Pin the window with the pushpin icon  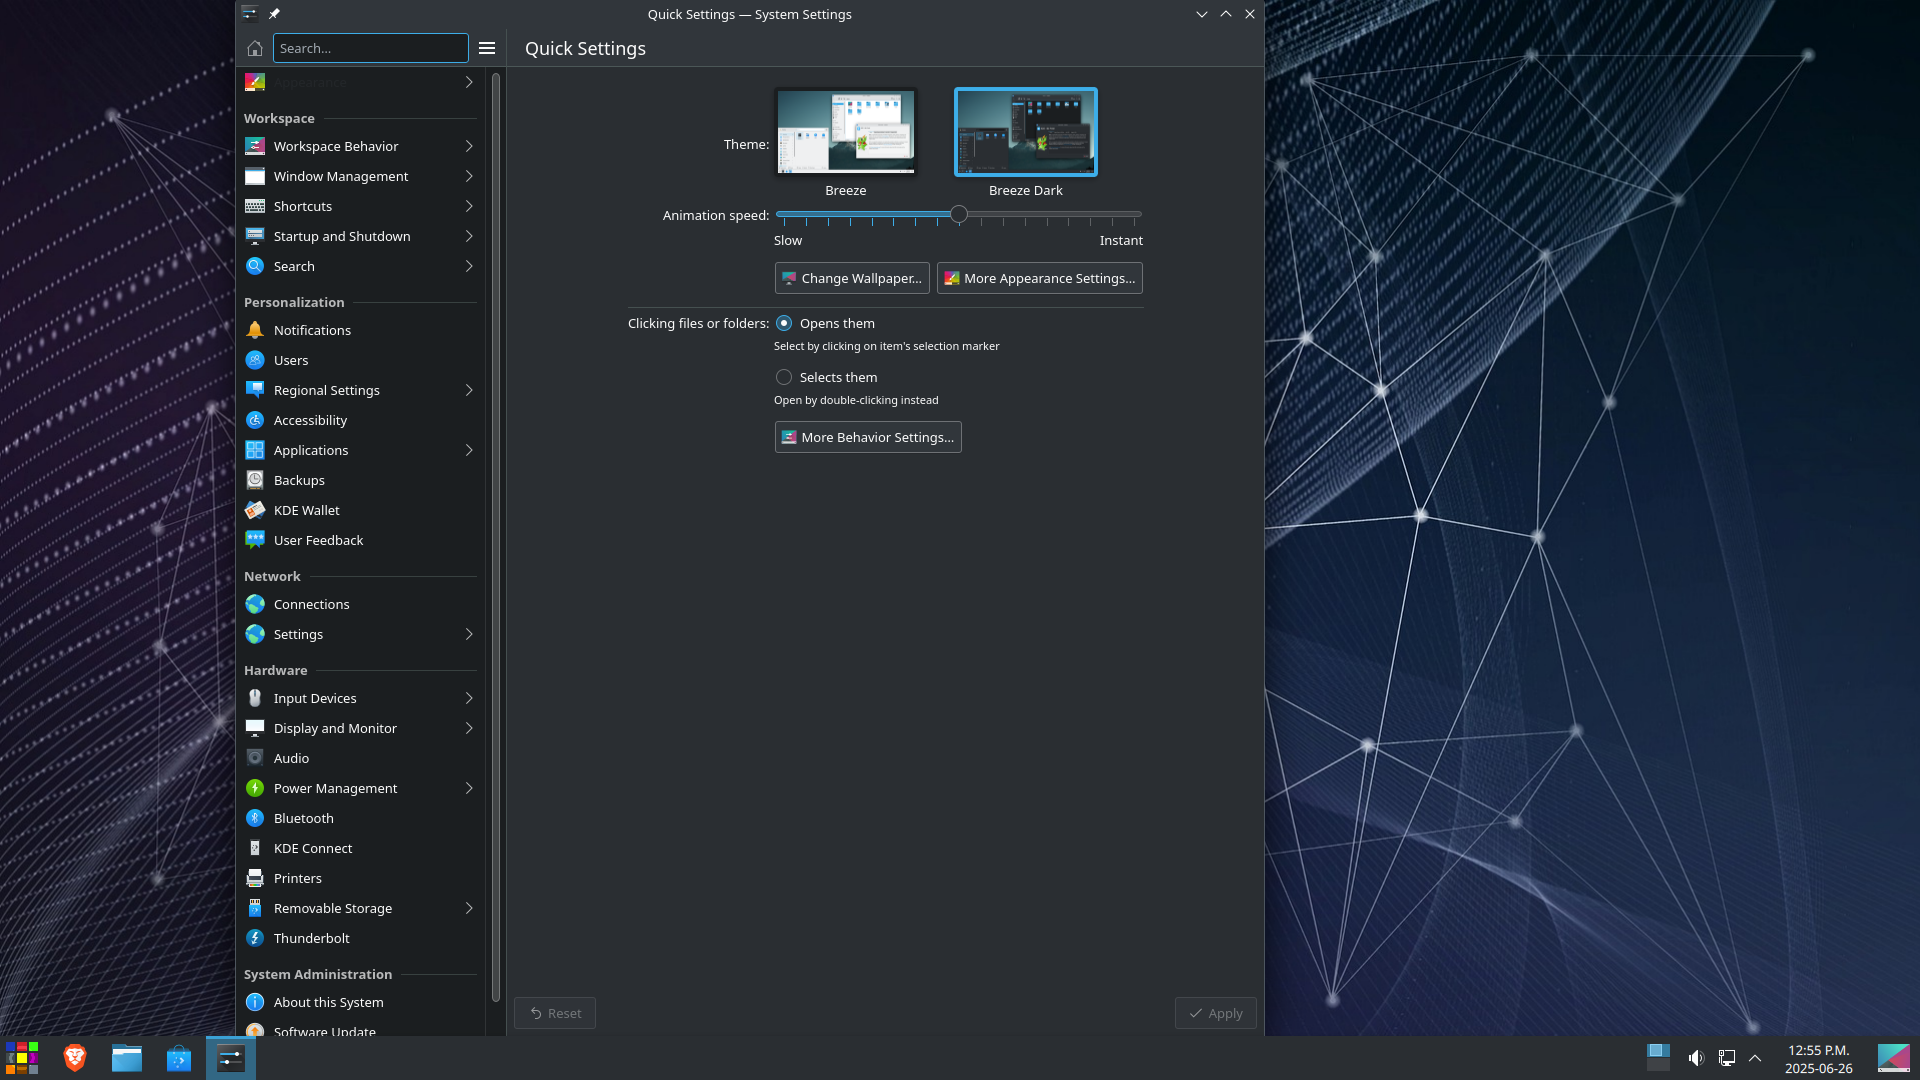click(274, 14)
